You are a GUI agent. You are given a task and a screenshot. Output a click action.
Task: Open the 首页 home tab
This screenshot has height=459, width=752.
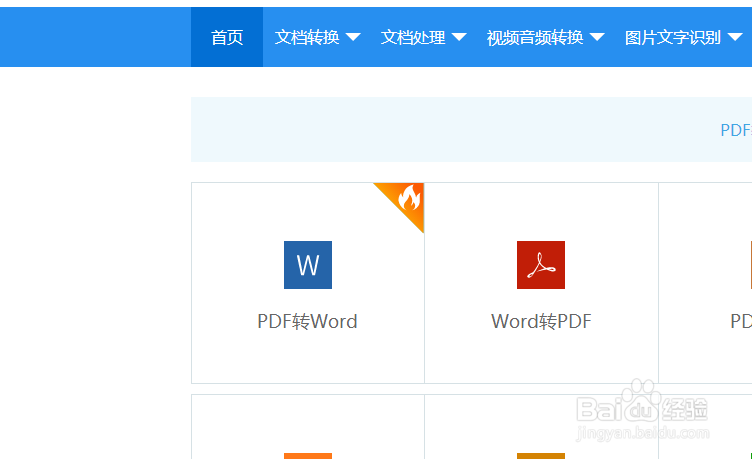pyautogui.click(x=227, y=37)
